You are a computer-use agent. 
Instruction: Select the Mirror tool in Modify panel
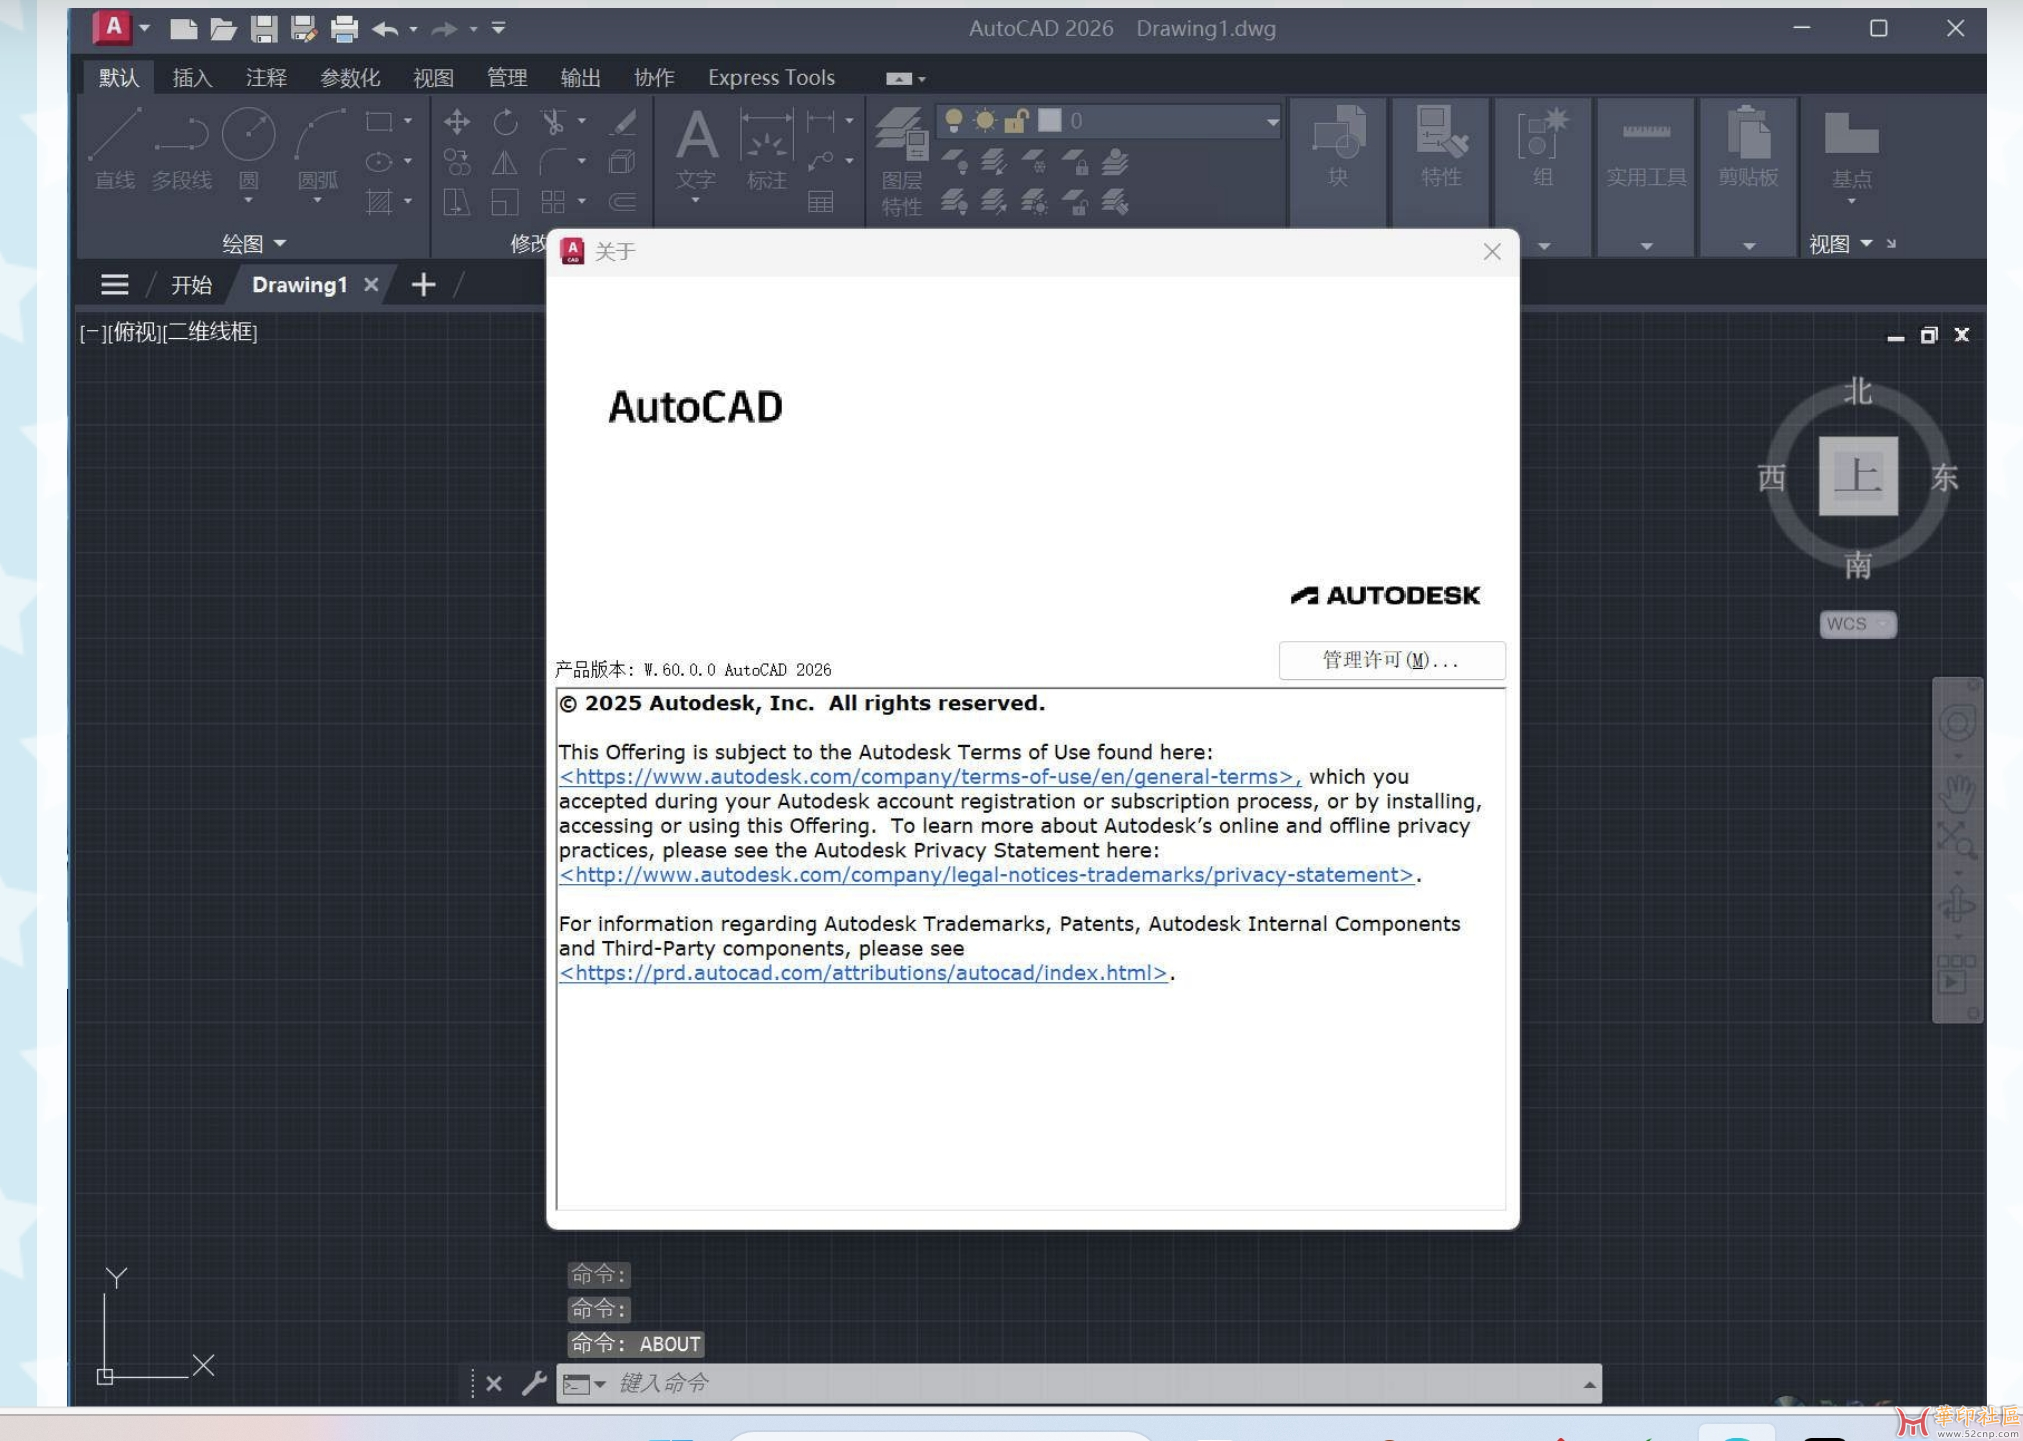tap(505, 162)
